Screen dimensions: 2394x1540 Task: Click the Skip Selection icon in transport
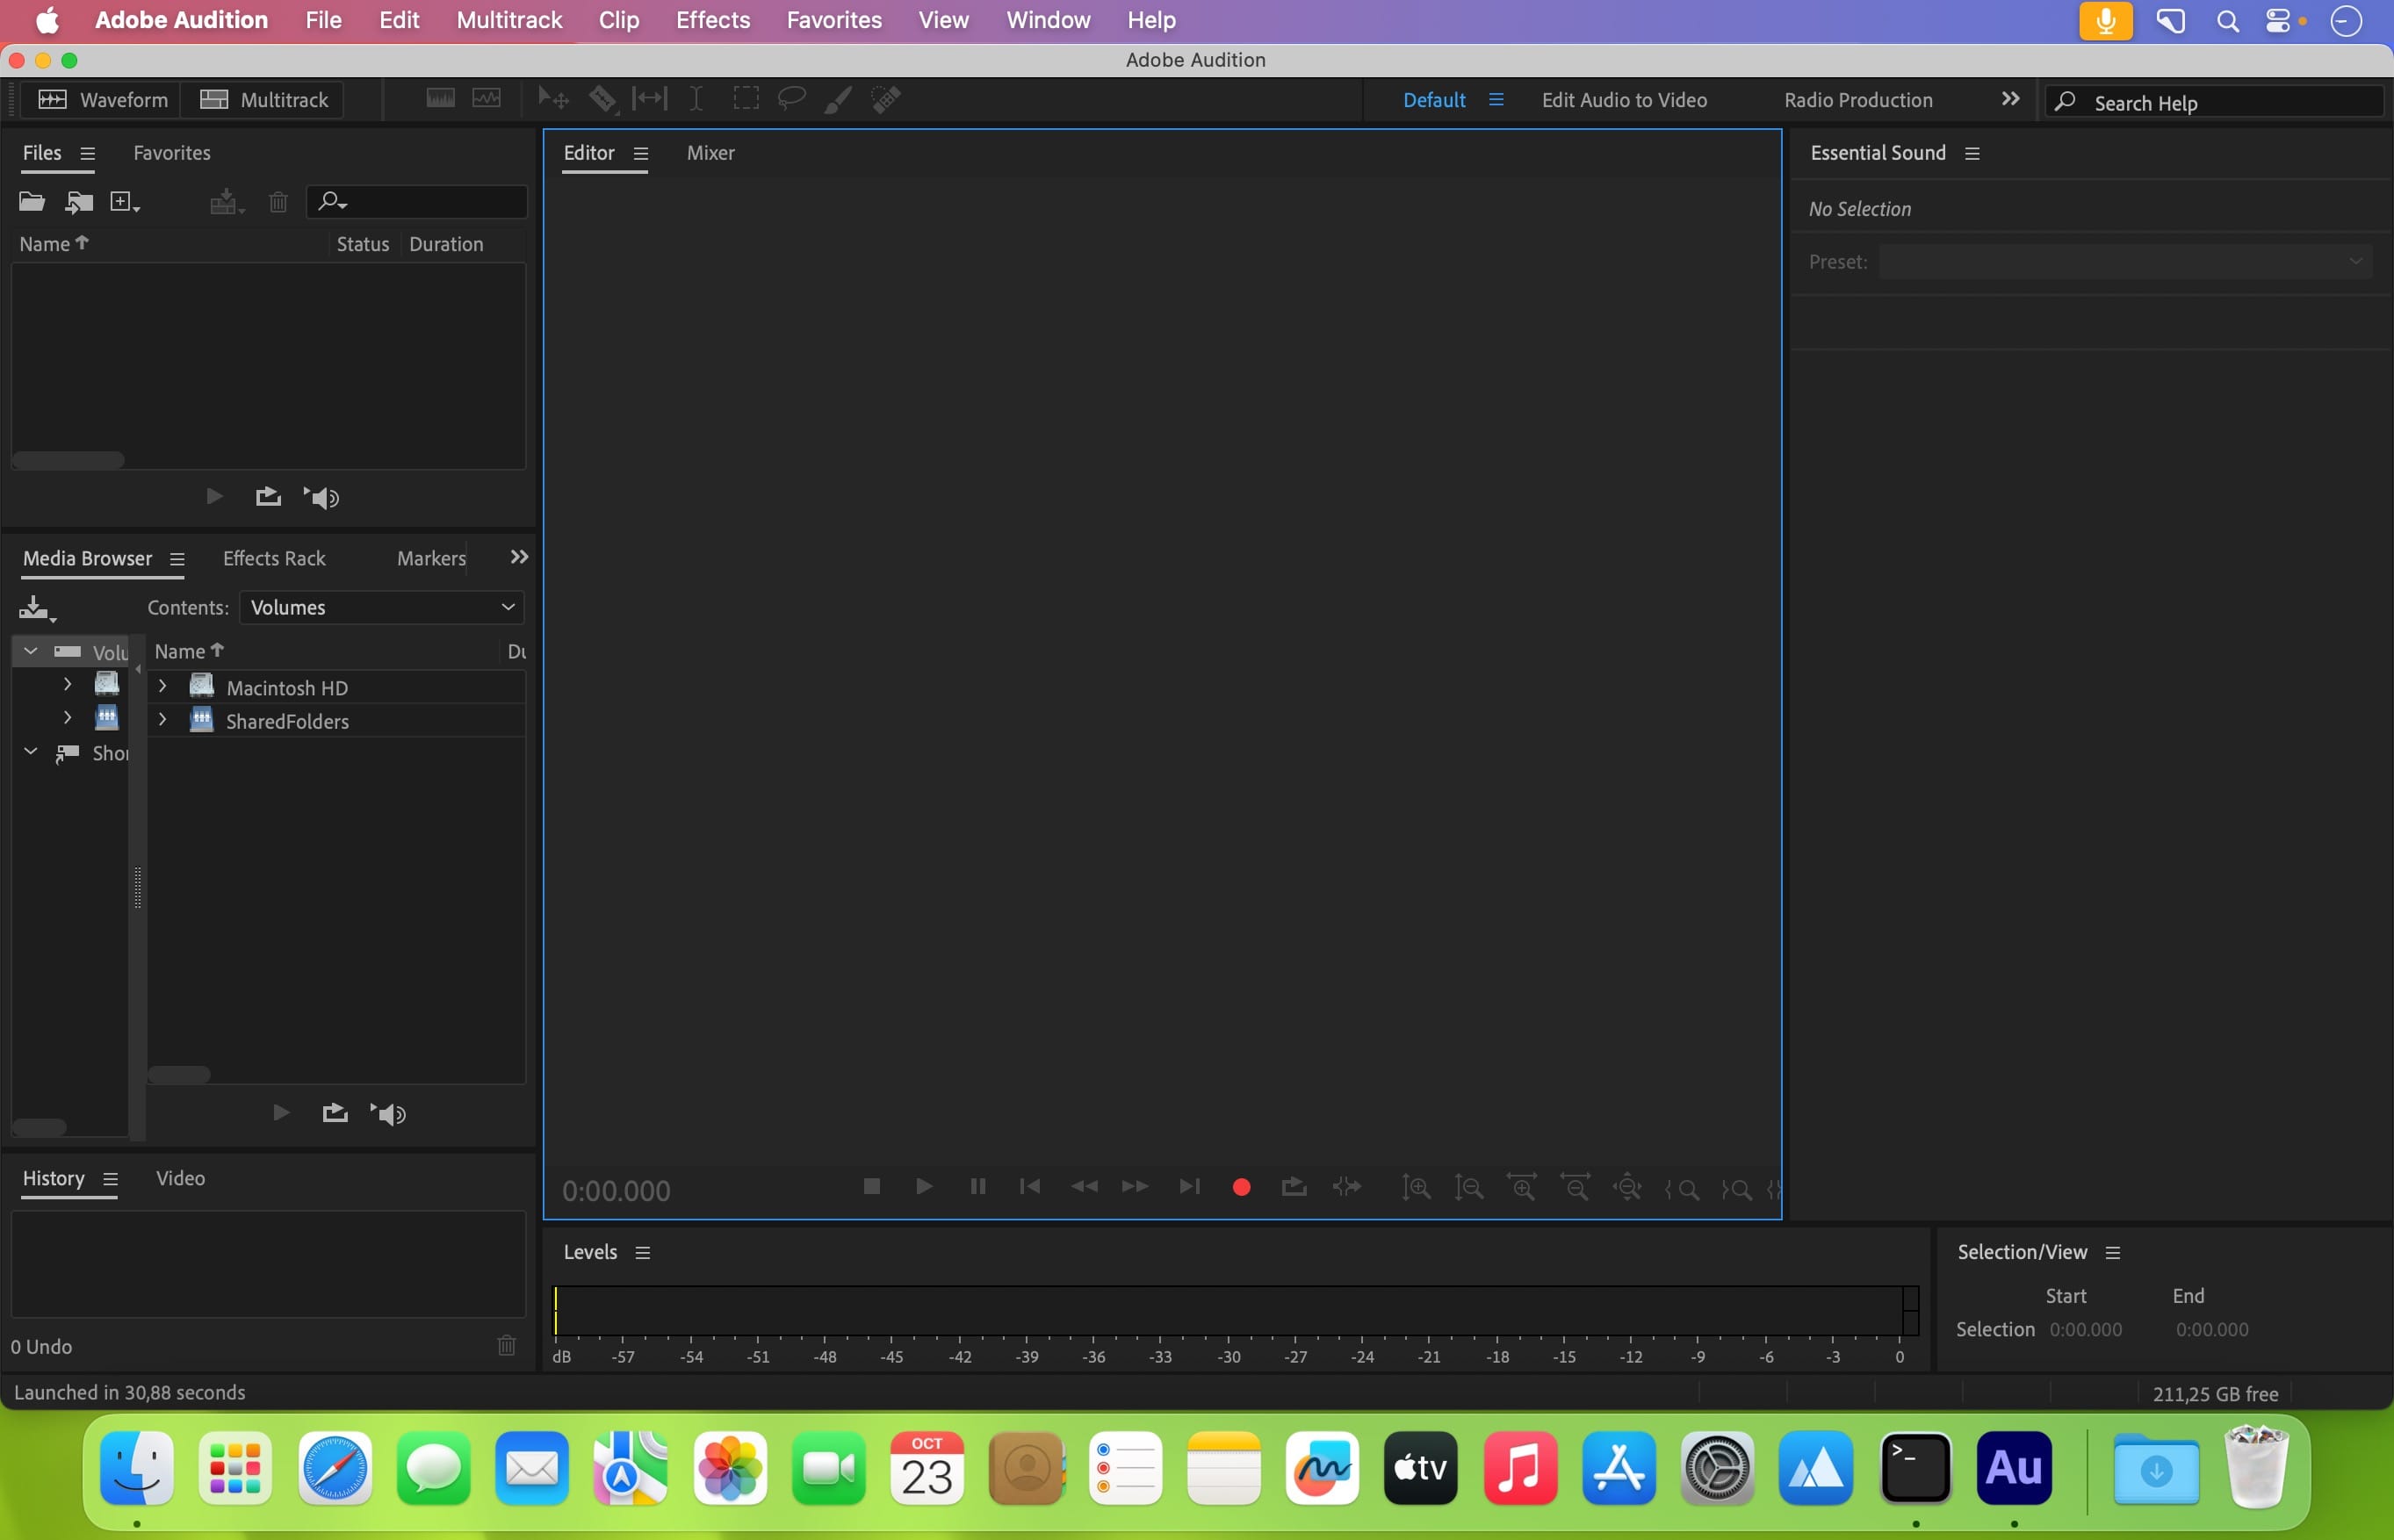tap(1347, 1187)
